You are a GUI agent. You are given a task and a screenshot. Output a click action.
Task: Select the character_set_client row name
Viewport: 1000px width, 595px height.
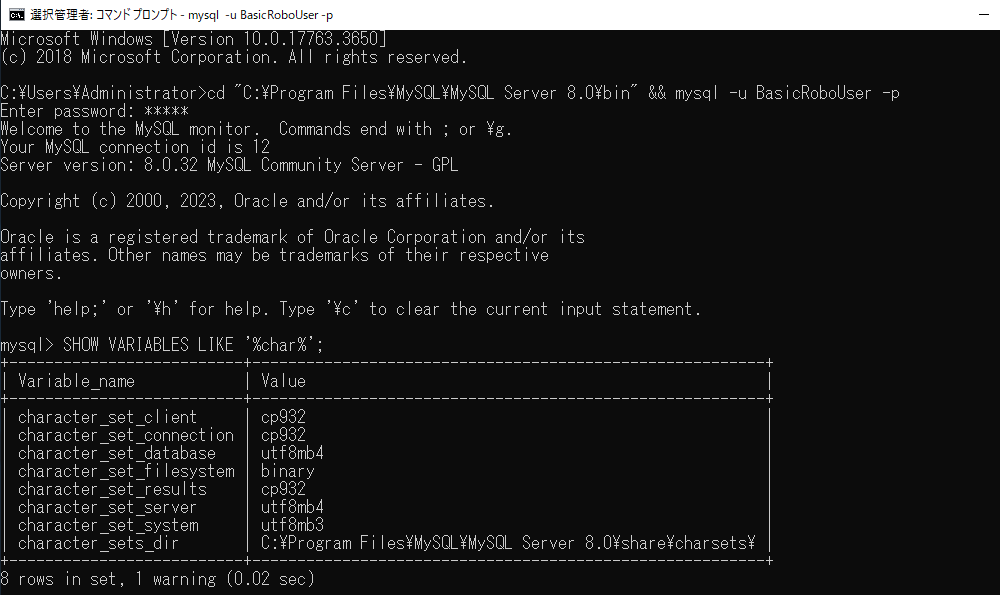pos(107,417)
